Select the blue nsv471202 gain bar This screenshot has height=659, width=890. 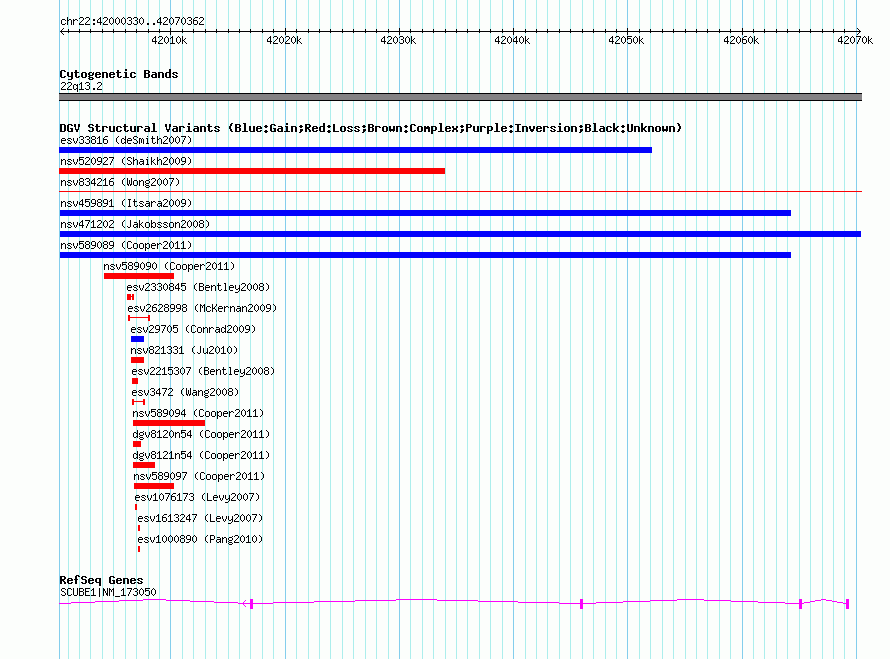[460, 234]
